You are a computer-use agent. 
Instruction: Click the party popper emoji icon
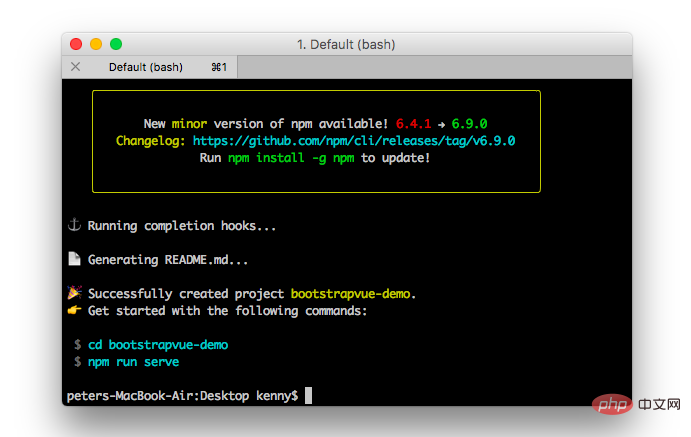coord(74,293)
